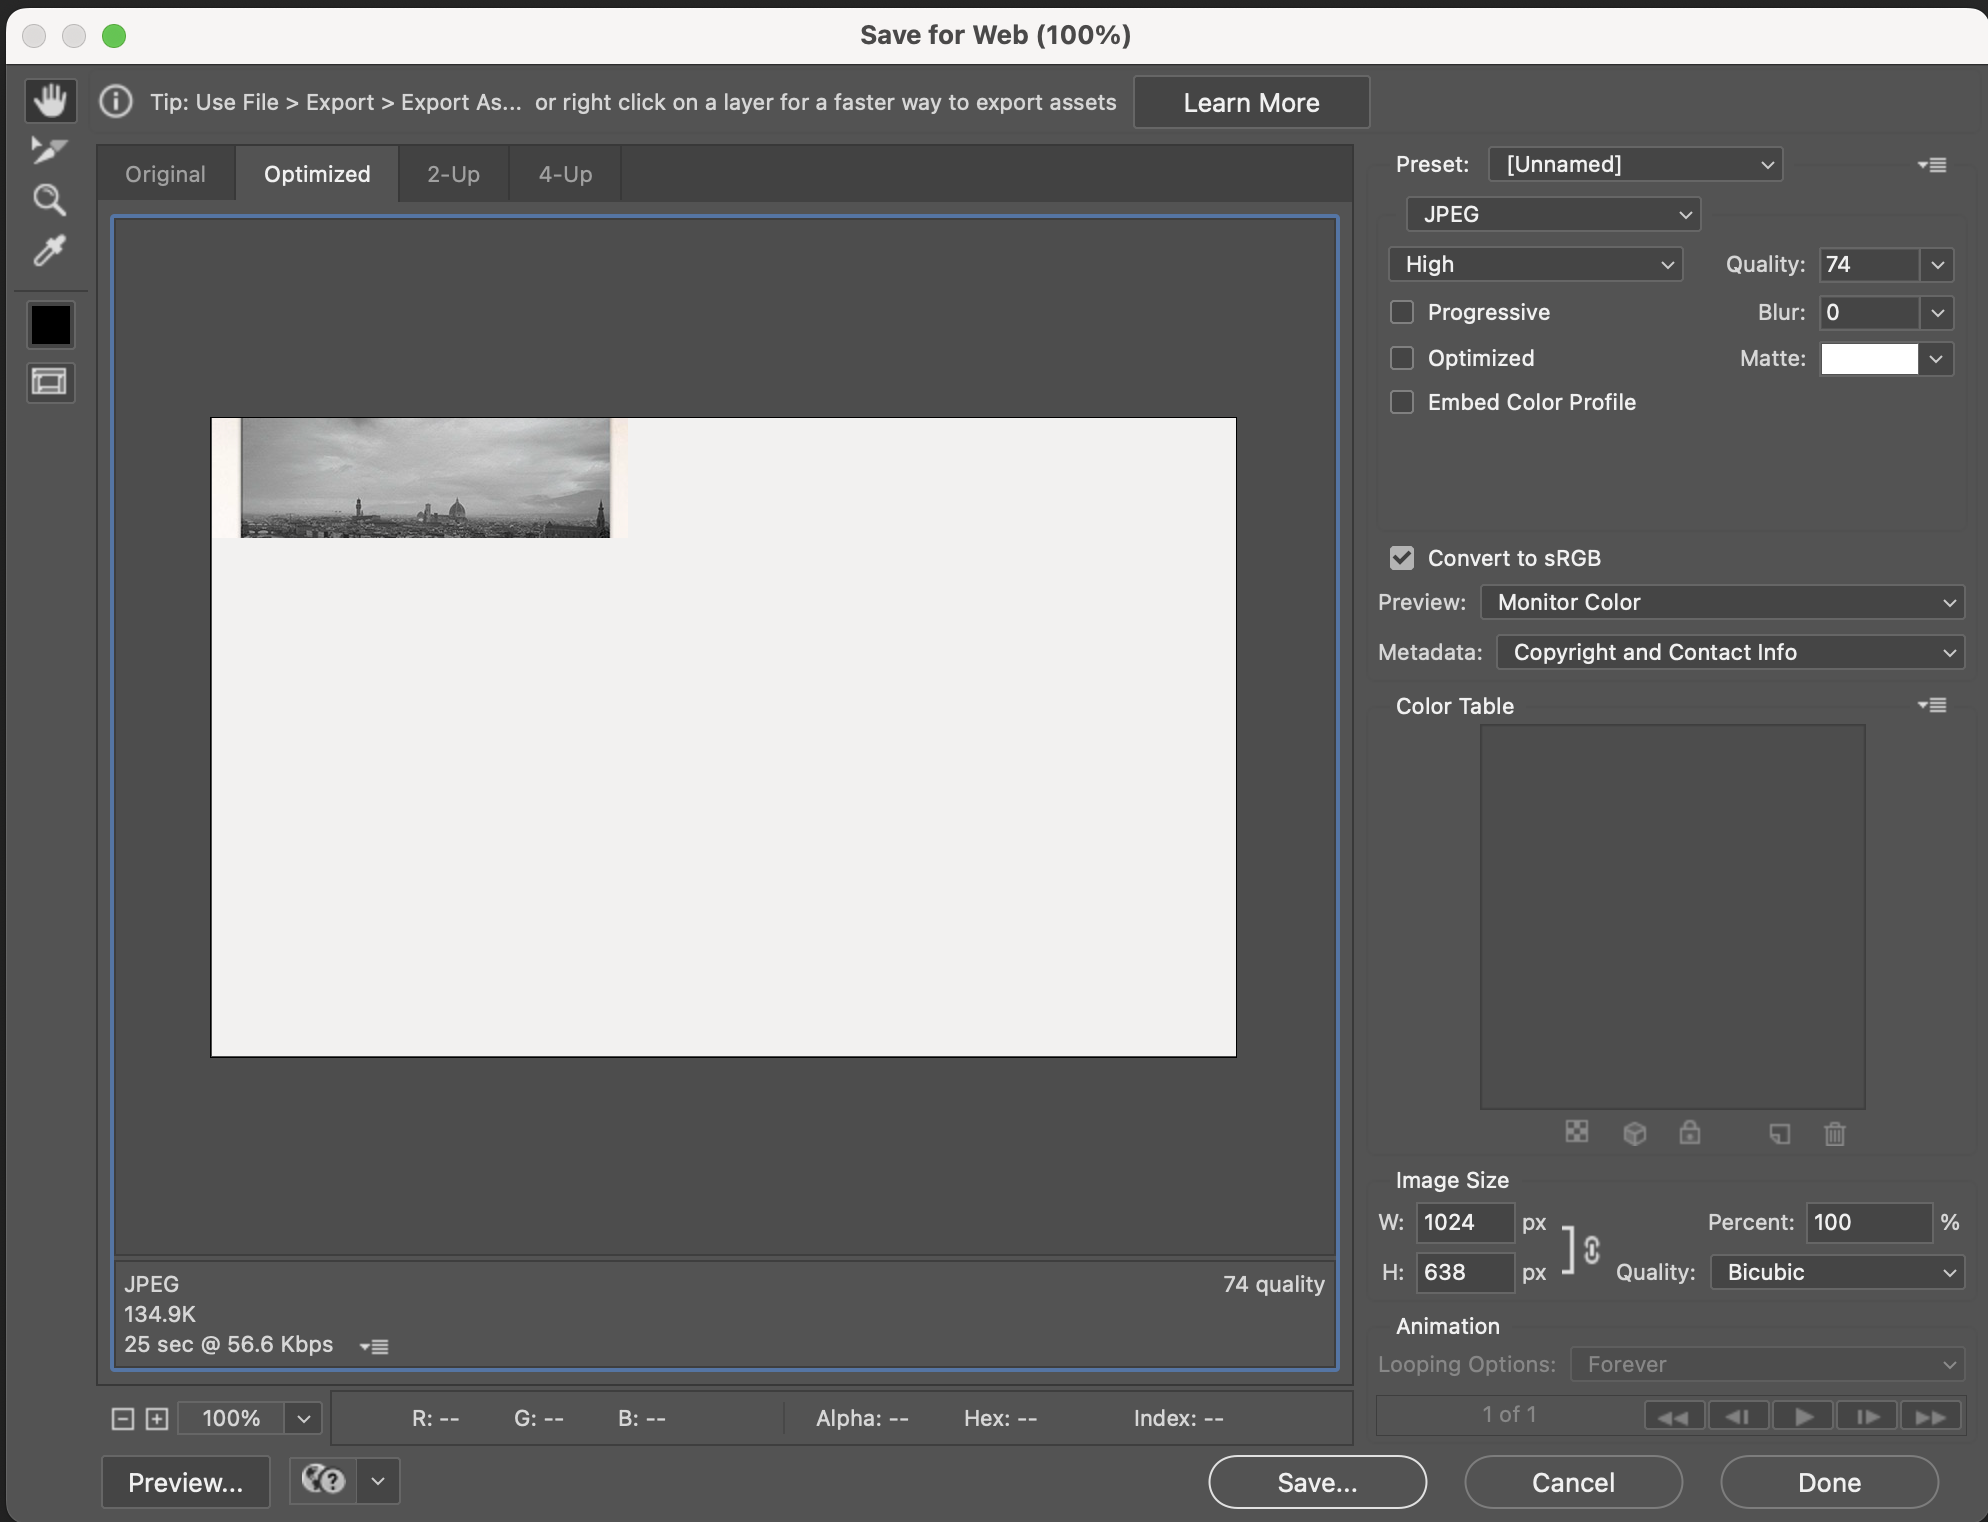Select the Zoom tool
This screenshot has width=1988, height=1522.
point(50,200)
